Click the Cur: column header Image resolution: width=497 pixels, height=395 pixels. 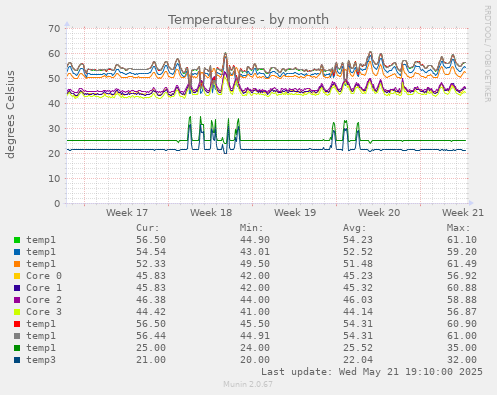pos(148,228)
